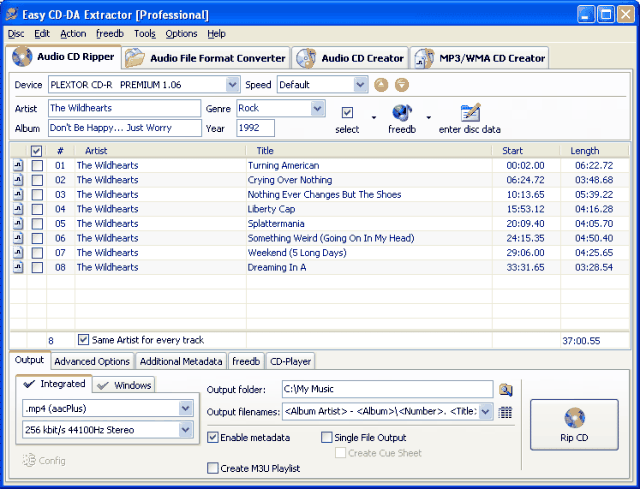Screen dimensions: 640x489
Task: Toggle Same Artist for every track
Action: pyautogui.click(x=83, y=340)
